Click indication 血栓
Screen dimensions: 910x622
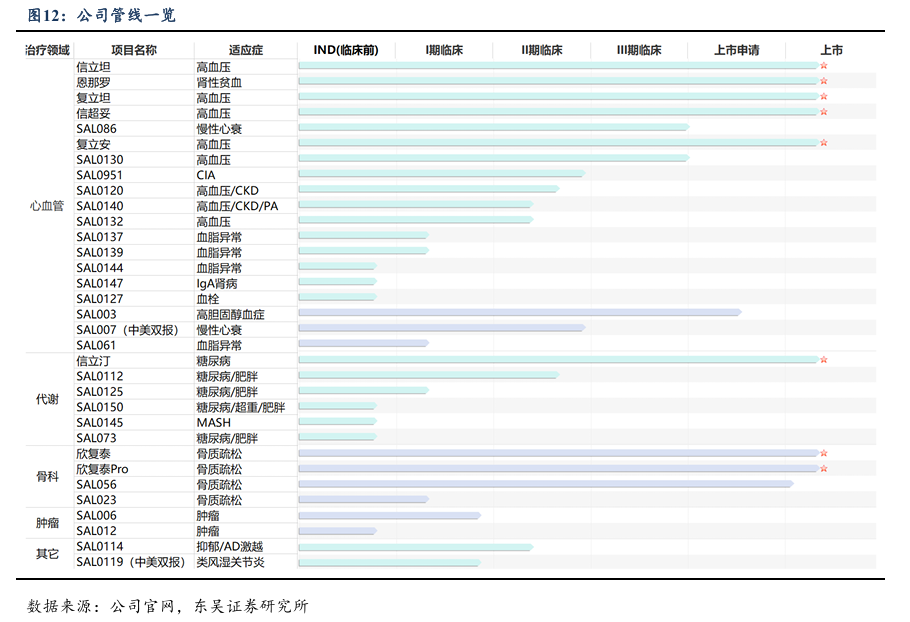pos(208,299)
